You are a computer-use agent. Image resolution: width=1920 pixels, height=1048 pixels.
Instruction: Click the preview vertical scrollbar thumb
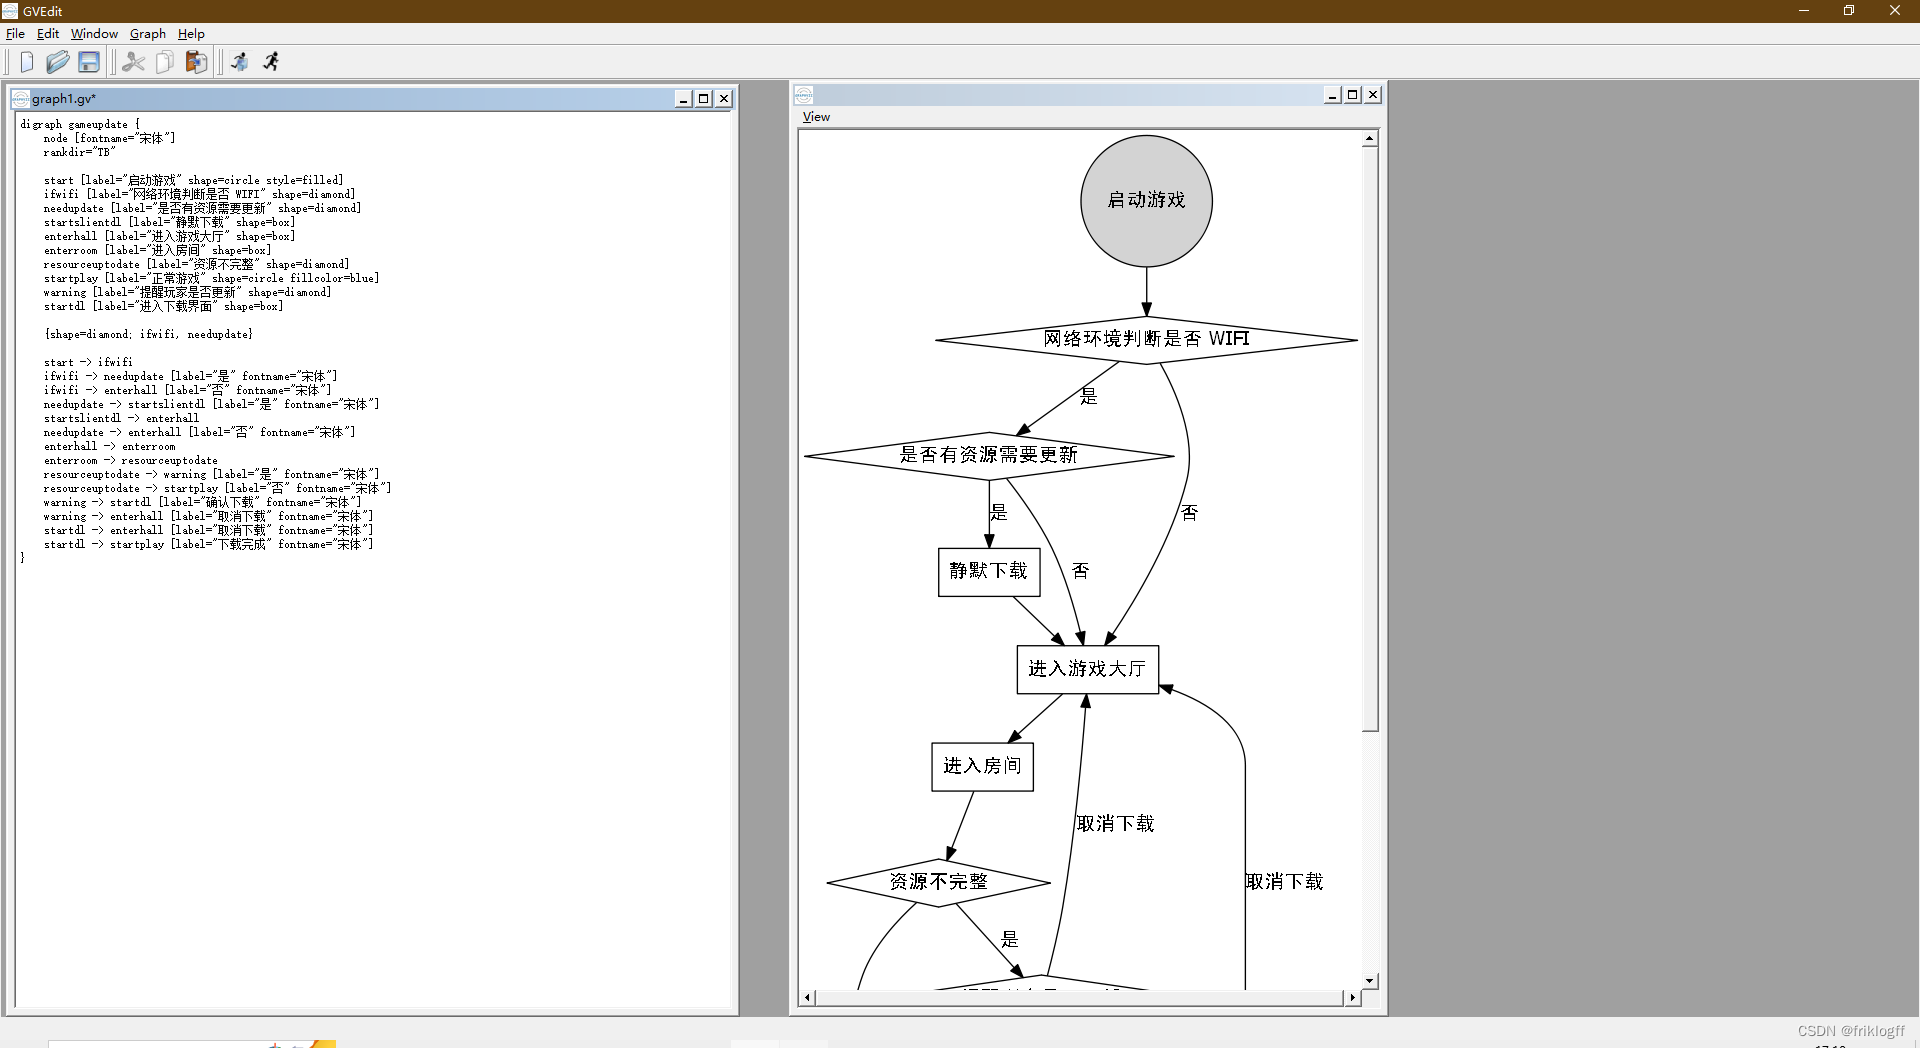coord(1370,439)
